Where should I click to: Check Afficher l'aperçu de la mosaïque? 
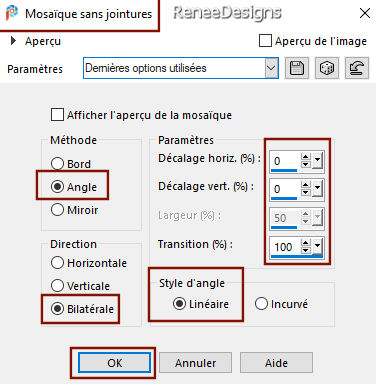[x=57, y=115]
